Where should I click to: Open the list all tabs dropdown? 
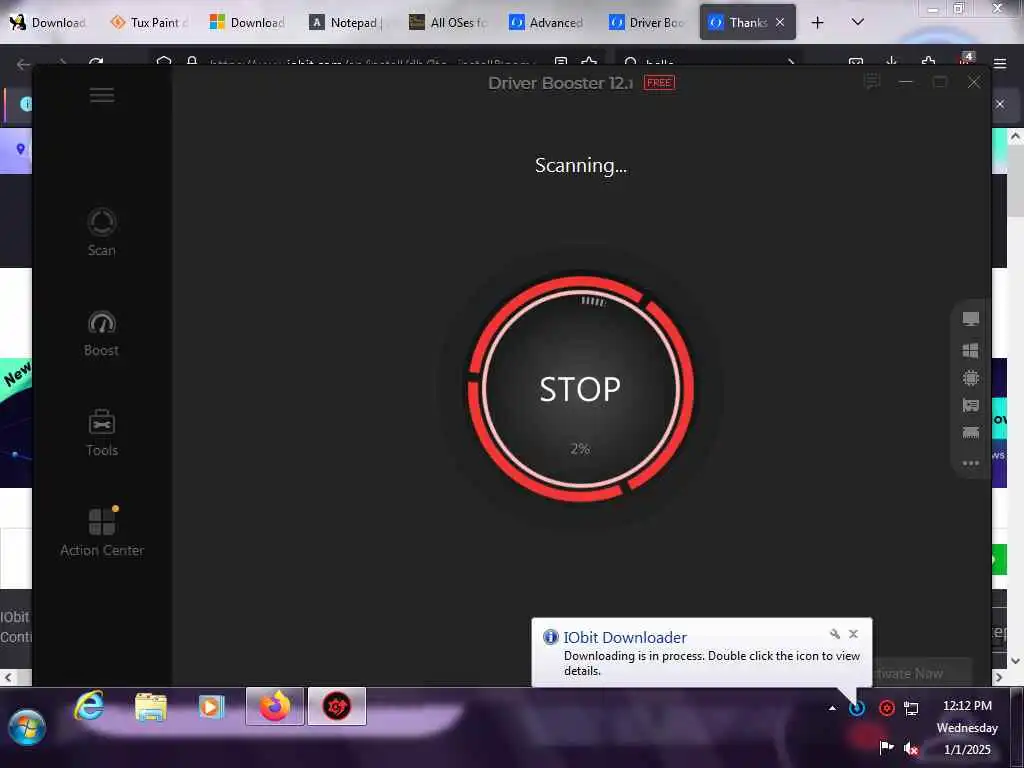pos(857,22)
